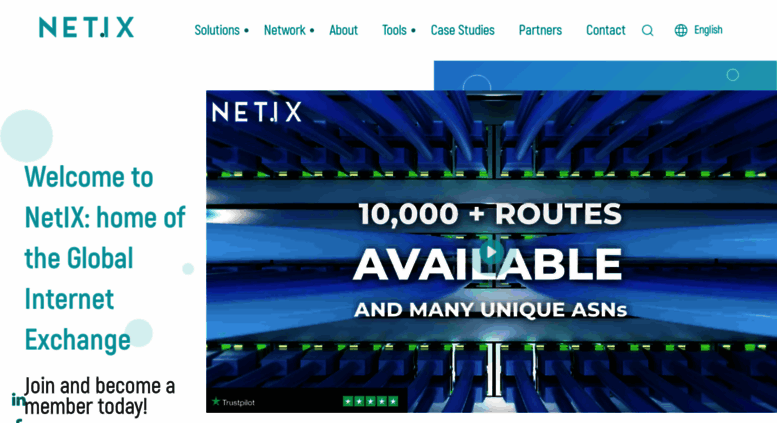This screenshot has height=423, width=777.
Task: Click the LinkedIn icon at bottom left
Action: (18, 400)
